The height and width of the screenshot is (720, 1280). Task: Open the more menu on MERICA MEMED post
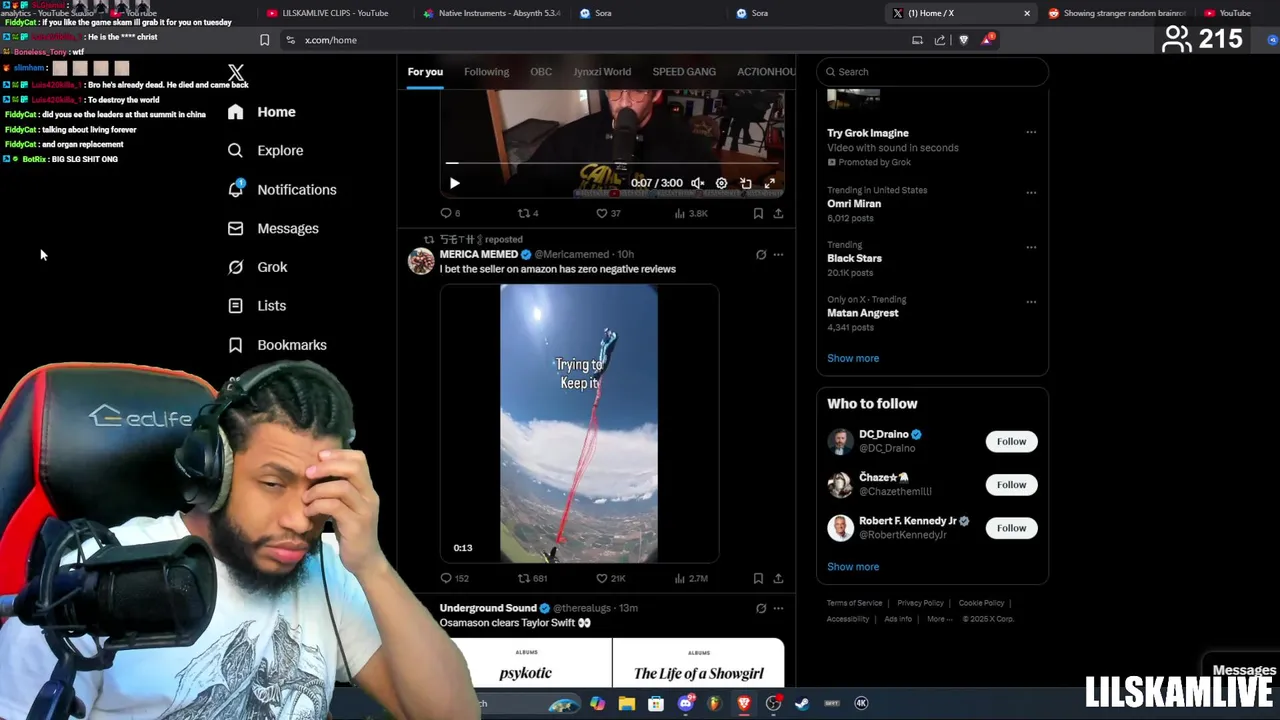[x=778, y=255]
